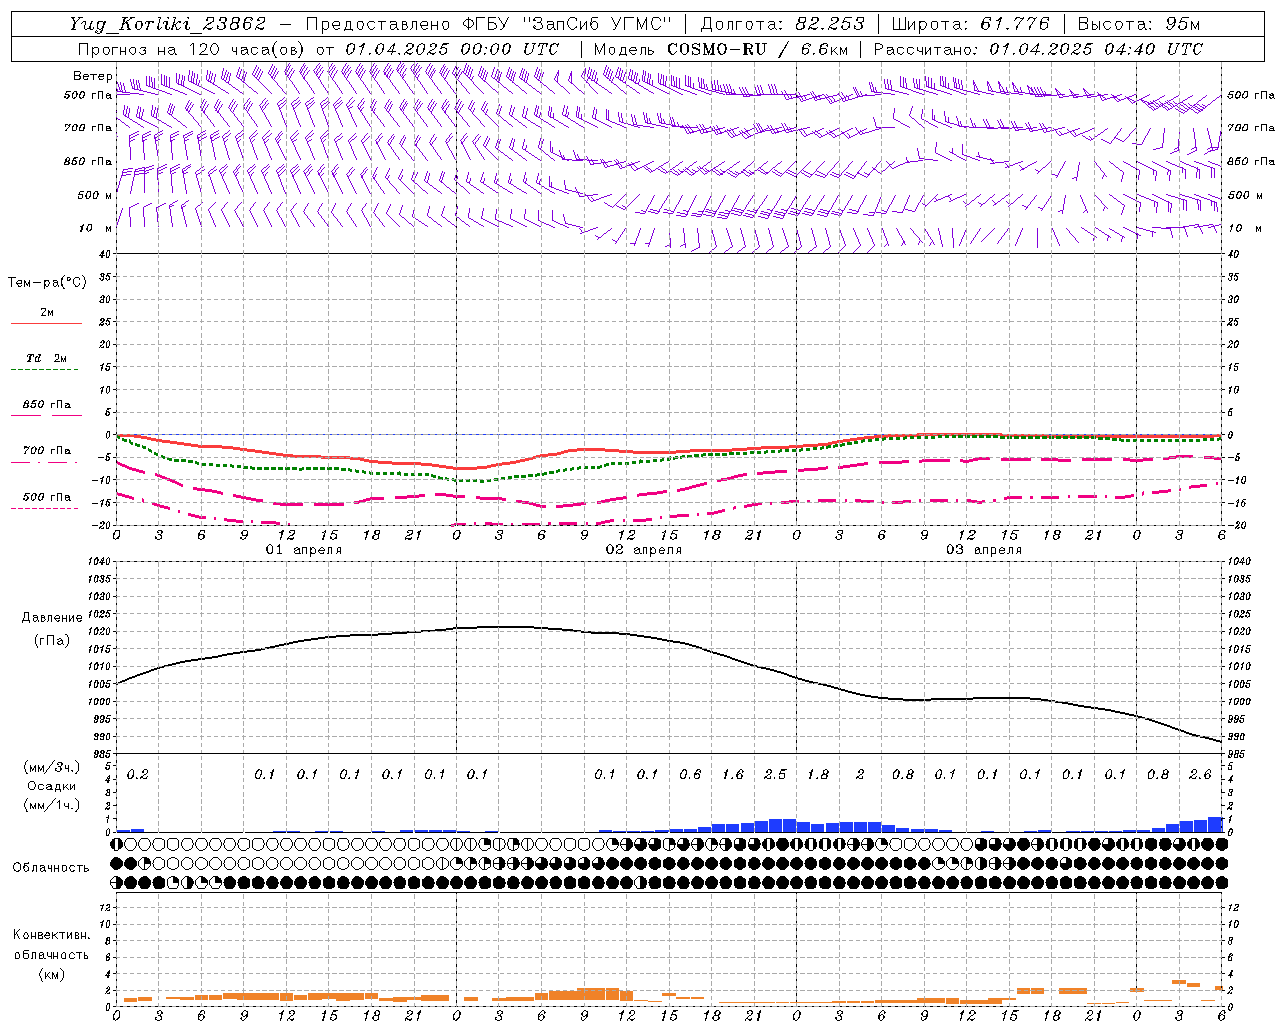
Task: Click the 0.2 precipitation value
Action: (x=138, y=775)
